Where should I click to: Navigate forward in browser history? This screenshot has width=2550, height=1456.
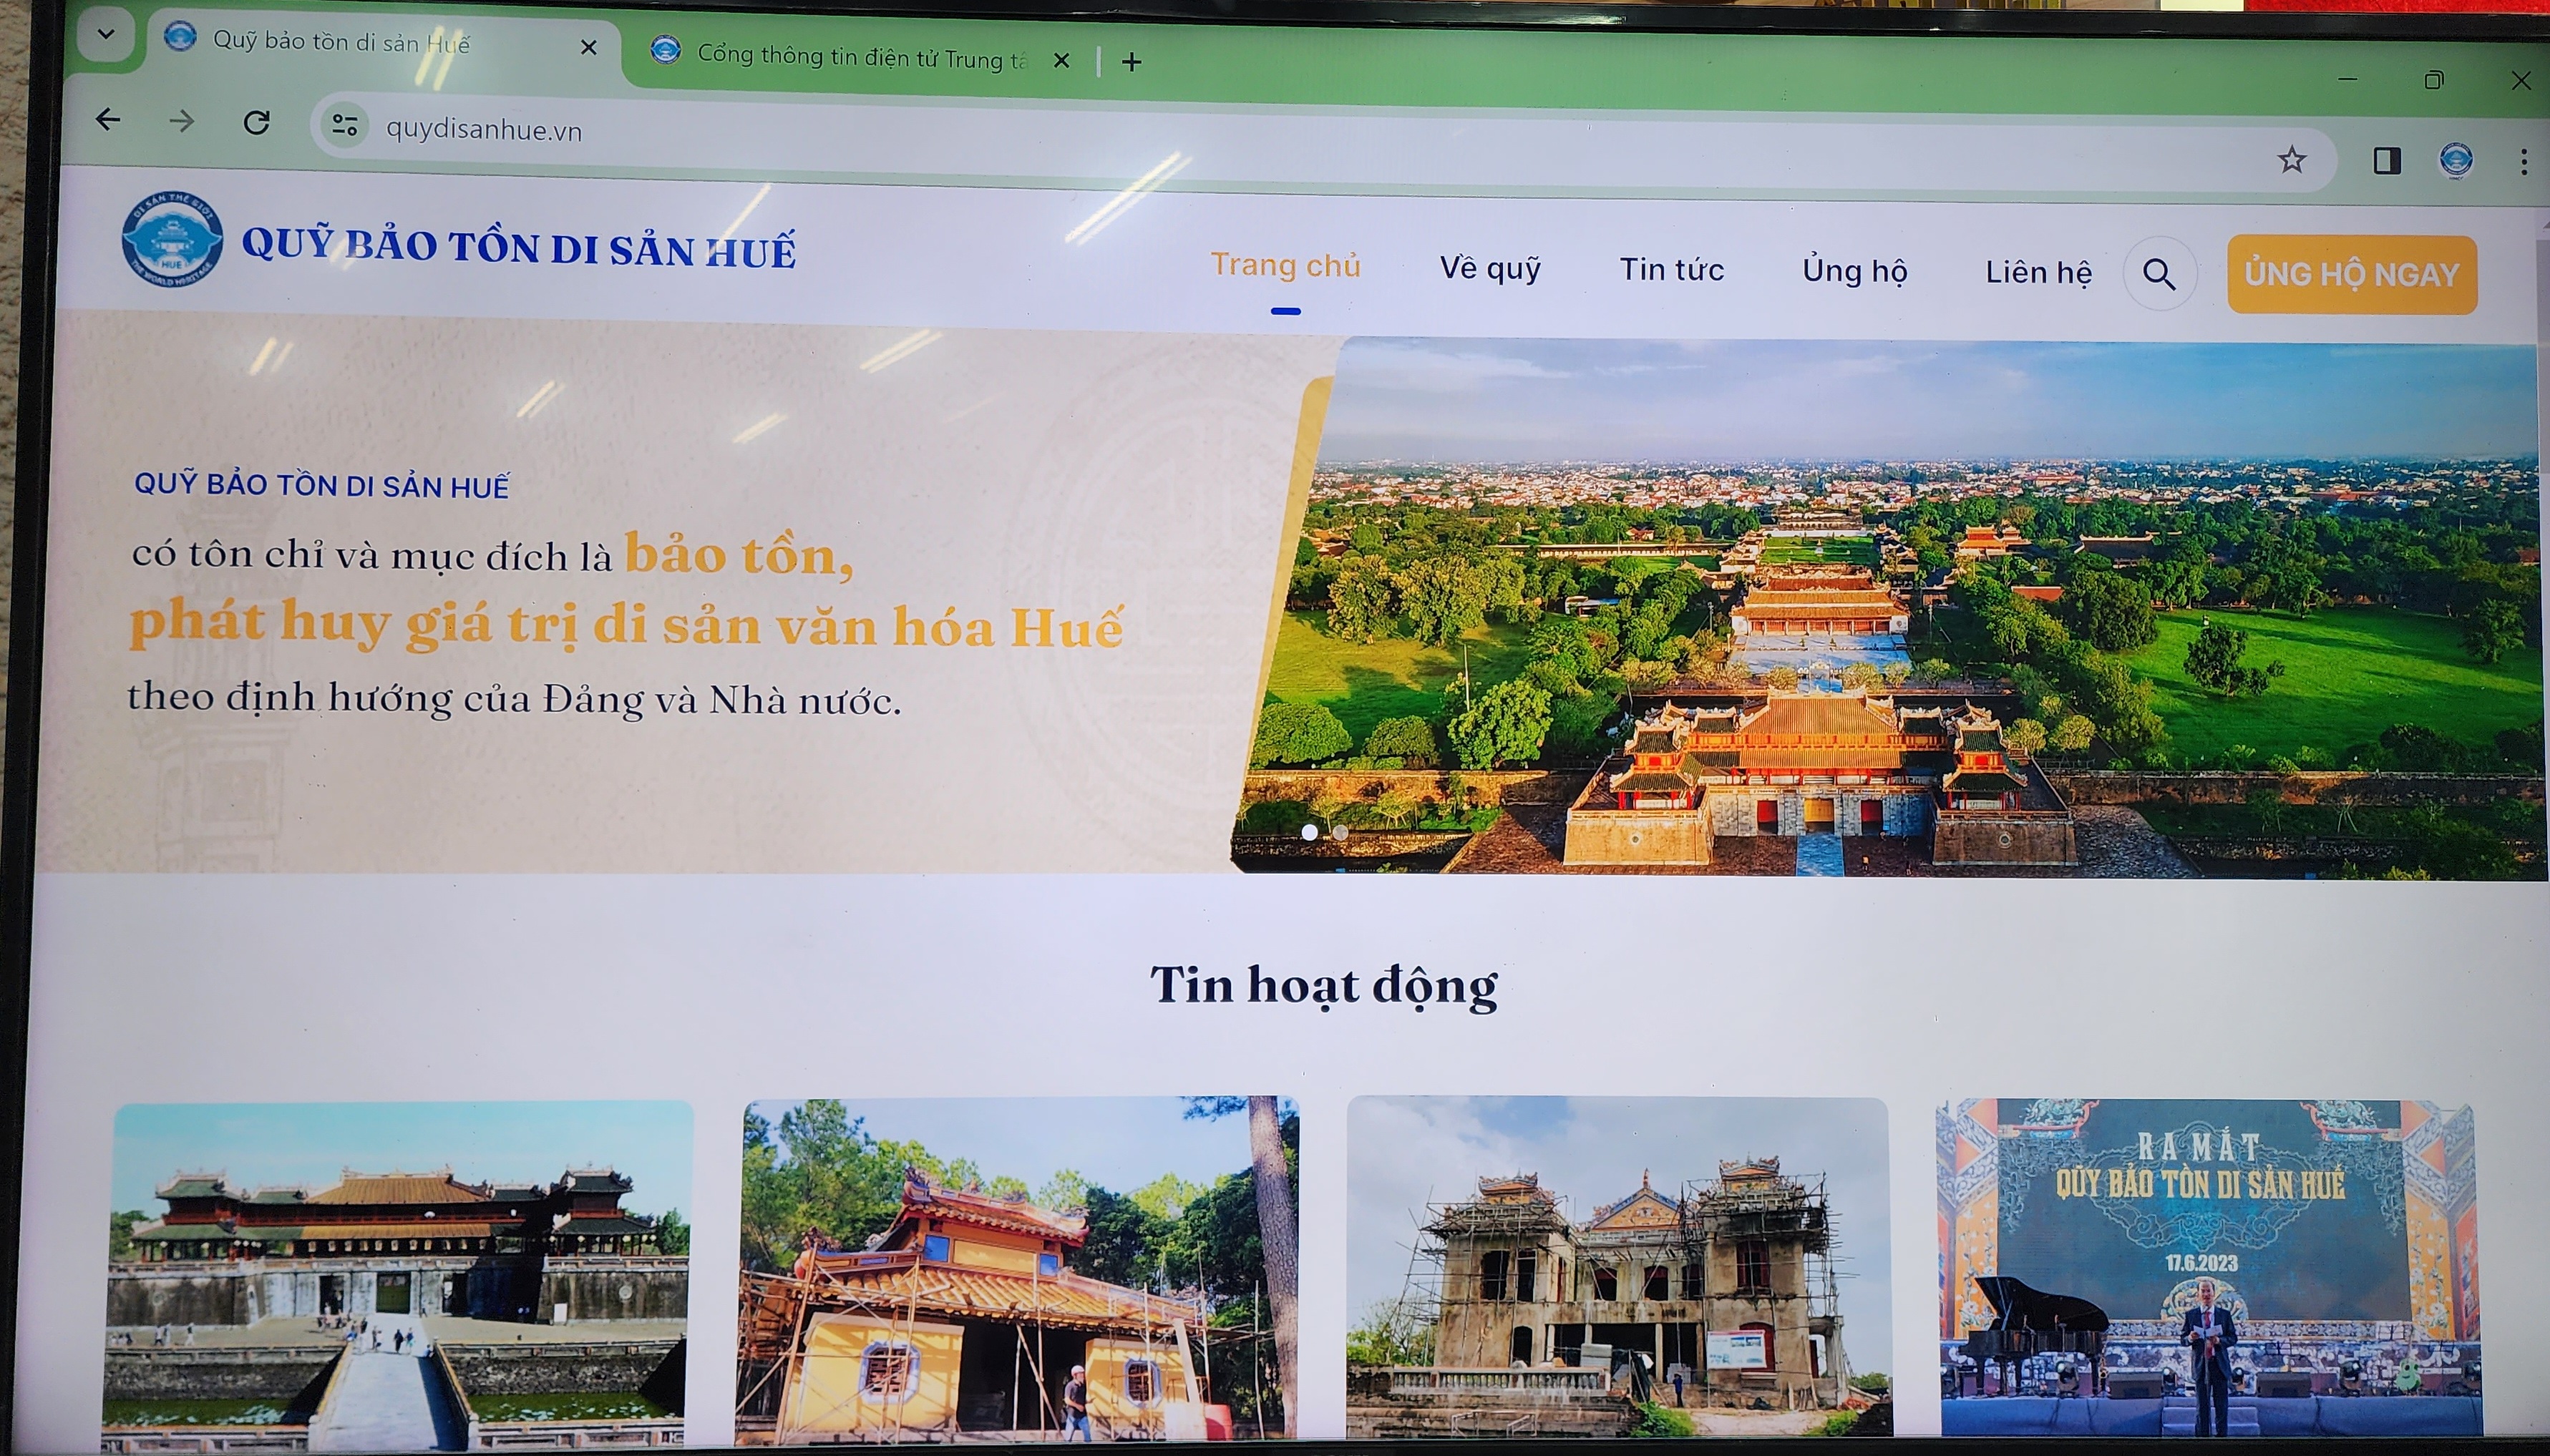click(x=182, y=121)
